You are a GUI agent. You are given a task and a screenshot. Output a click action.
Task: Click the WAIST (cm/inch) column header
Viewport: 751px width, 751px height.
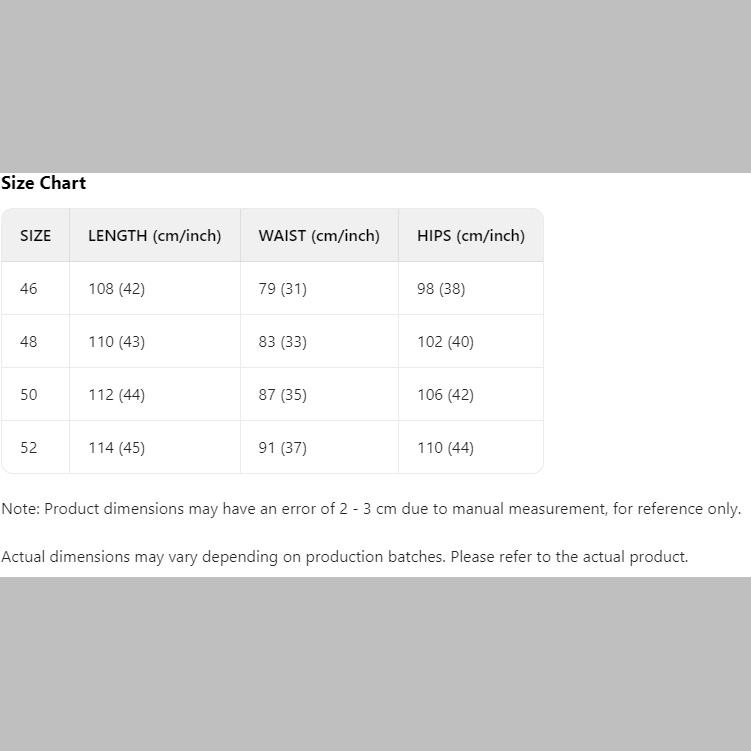[x=319, y=236]
